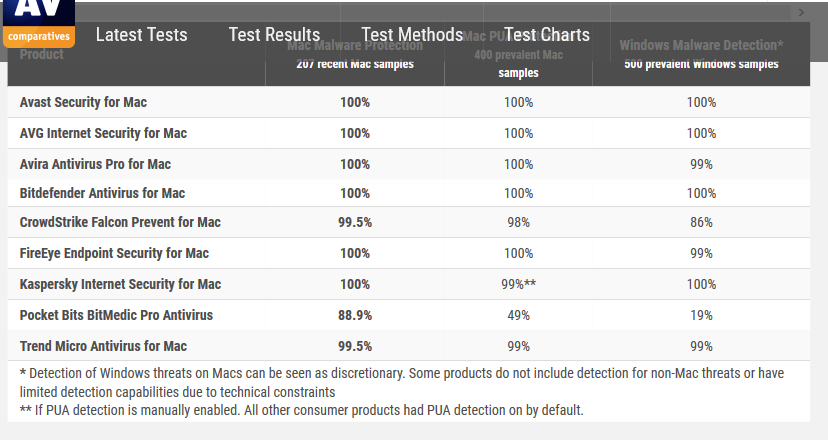Image resolution: width=828 pixels, height=440 pixels.
Task: Select the Avast Security for Mac row label
Action: 84,102
